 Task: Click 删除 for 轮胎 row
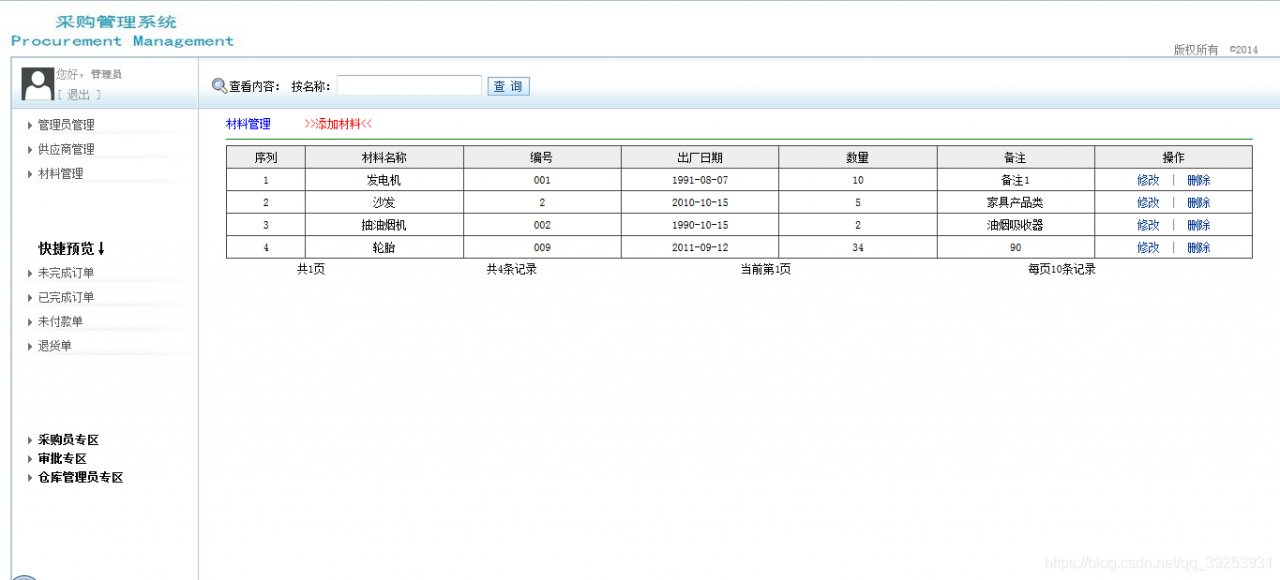click(x=1198, y=247)
